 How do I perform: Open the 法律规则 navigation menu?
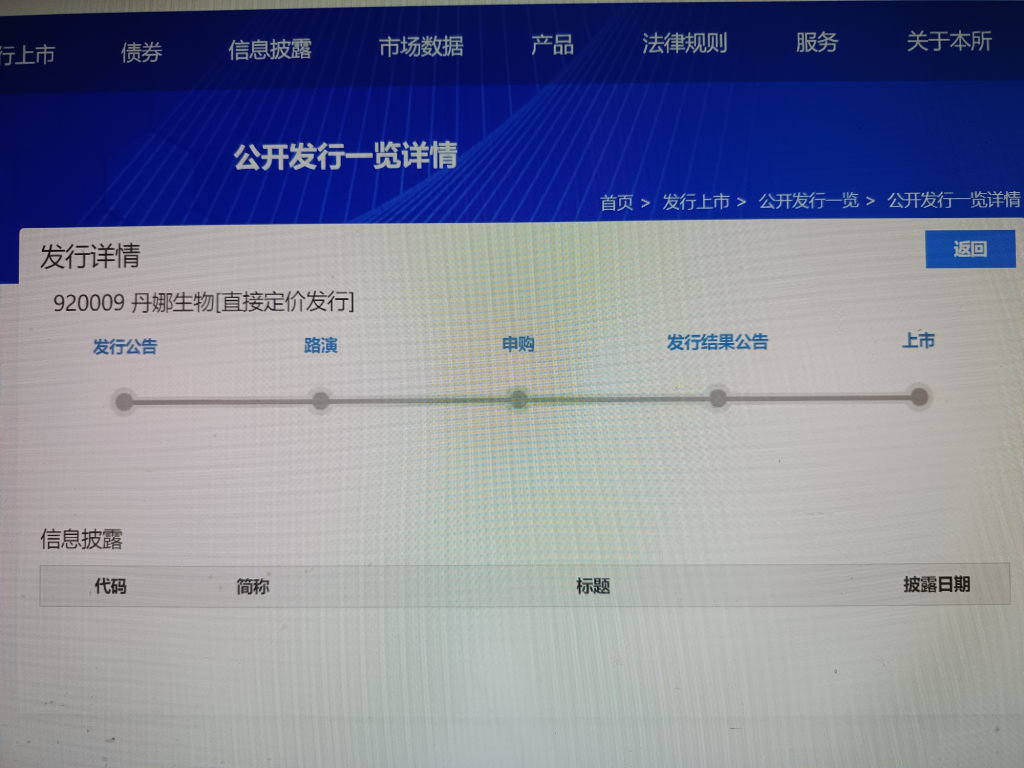click(684, 43)
